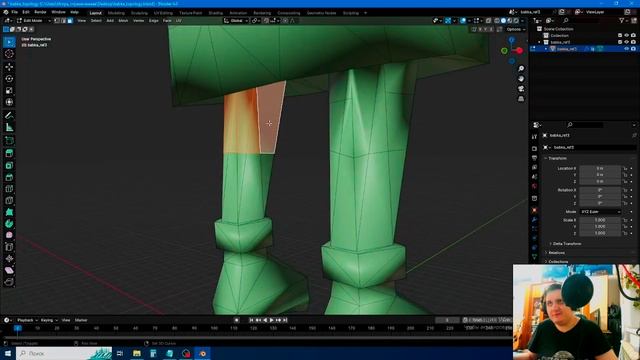Select the Shear tool

(9, 270)
